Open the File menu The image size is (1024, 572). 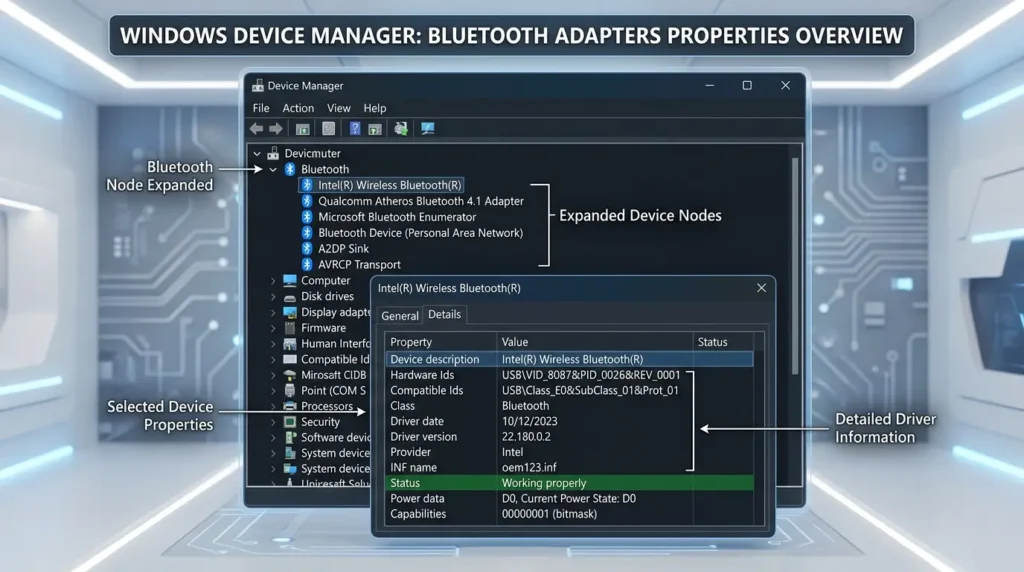[x=261, y=108]
